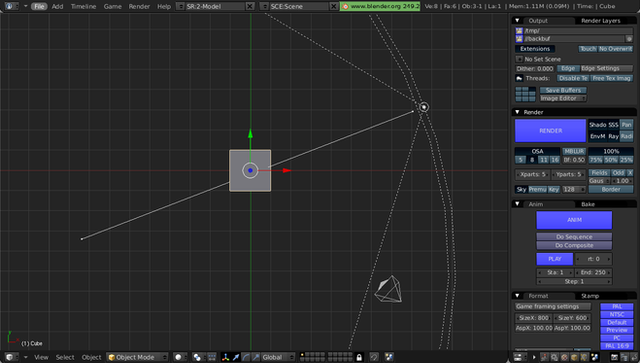Click the NTSC preset button
This screenshot has height=363, width=640.
point(617,314)
